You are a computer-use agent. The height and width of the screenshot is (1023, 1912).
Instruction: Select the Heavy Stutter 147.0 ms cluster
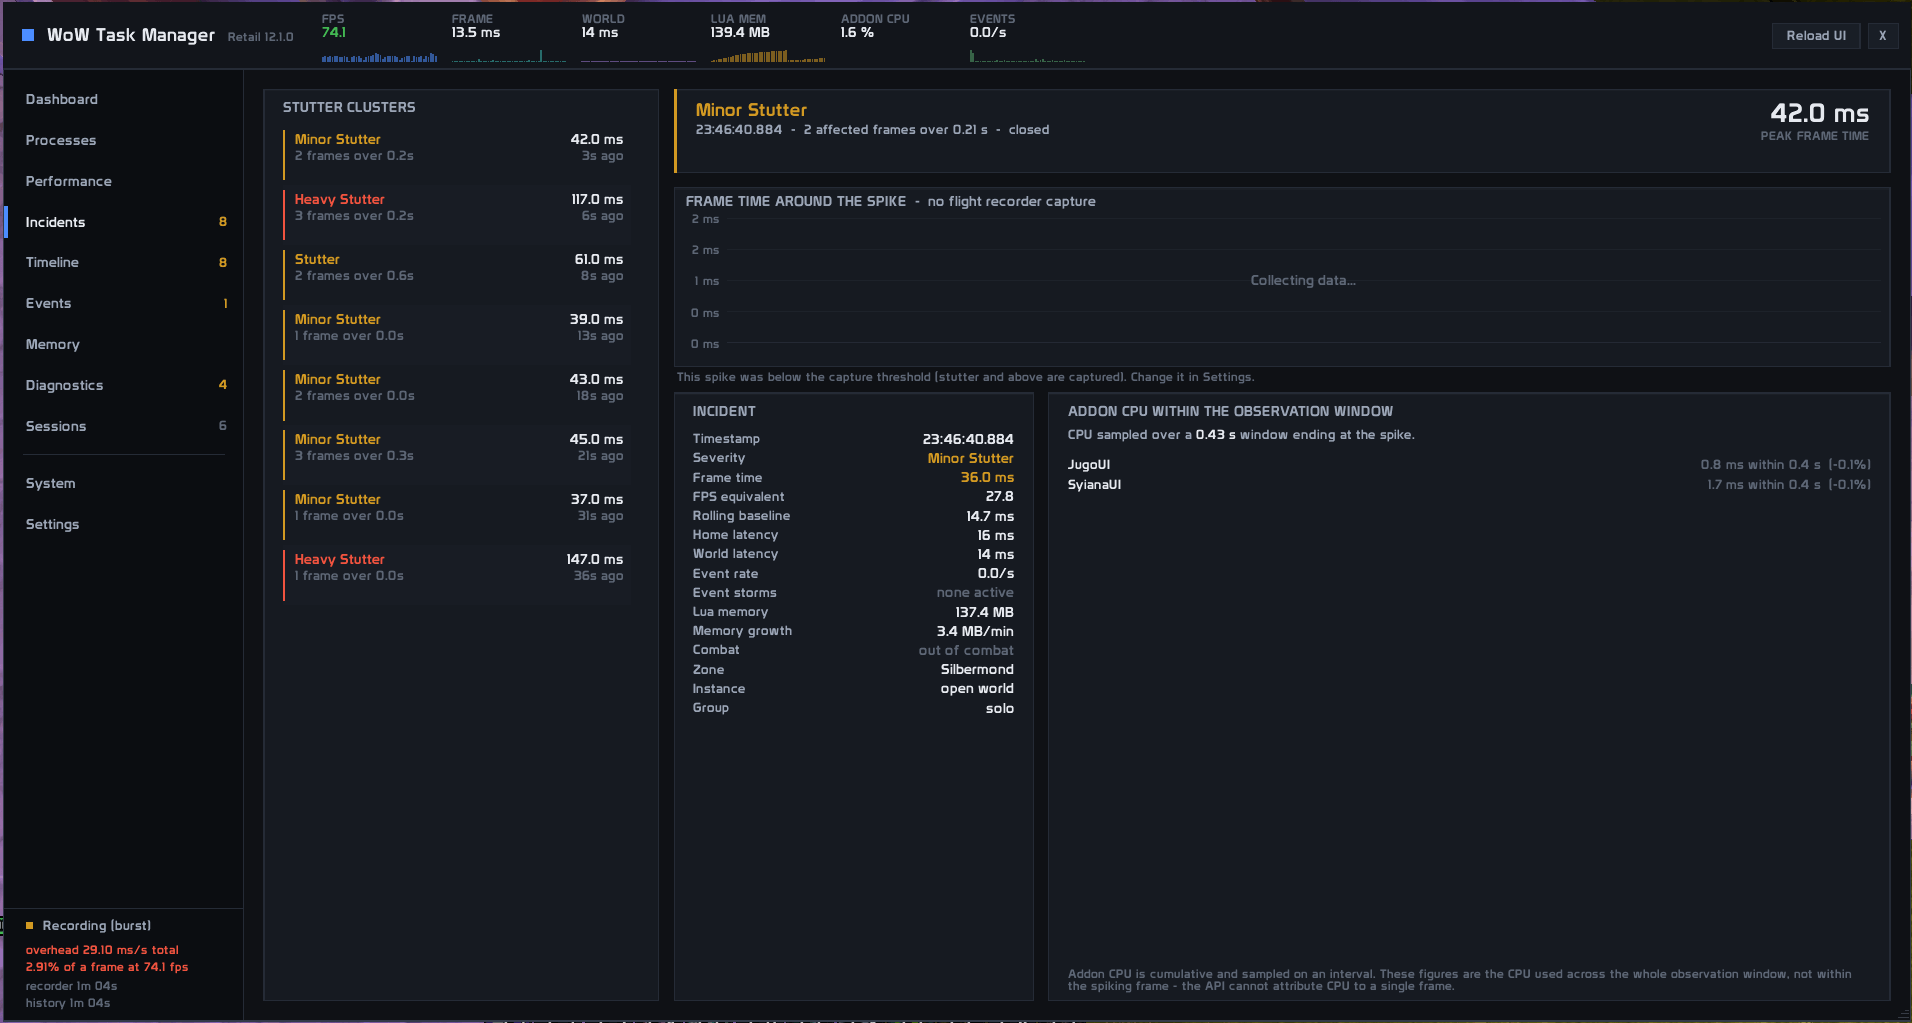click(x=457, y=567)
